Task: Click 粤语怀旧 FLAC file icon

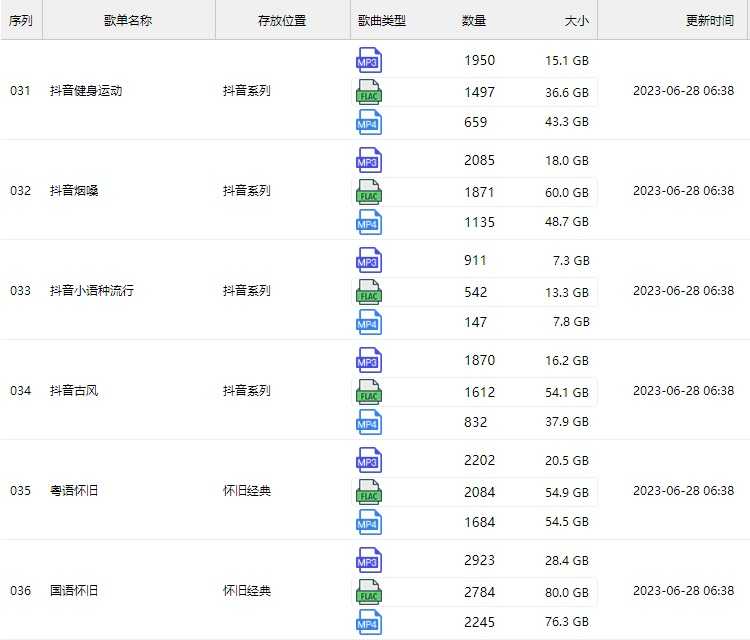Action: click(x=369, y=492)
